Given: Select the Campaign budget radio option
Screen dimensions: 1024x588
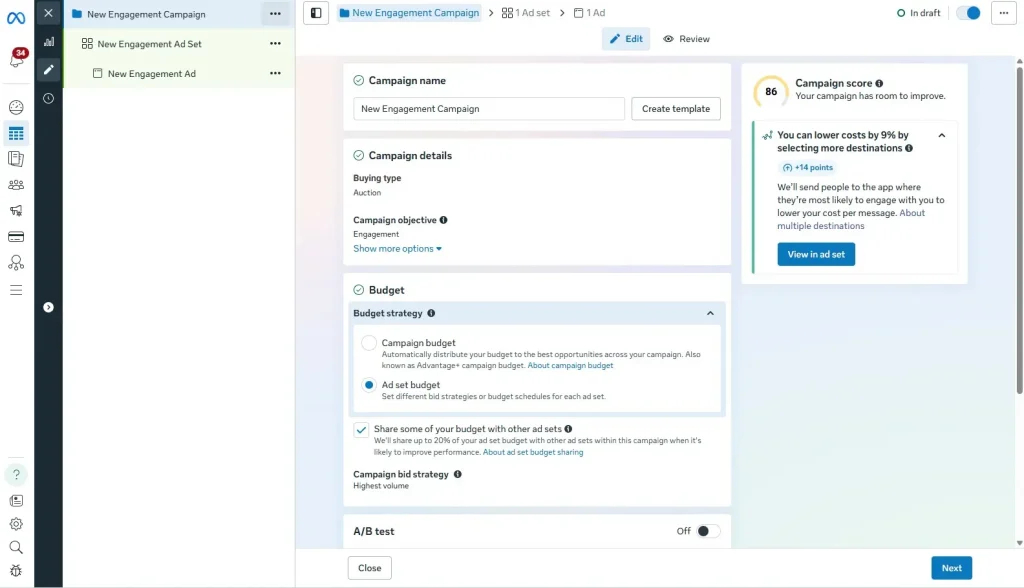Looking at the screenshot, I should 369,343.
